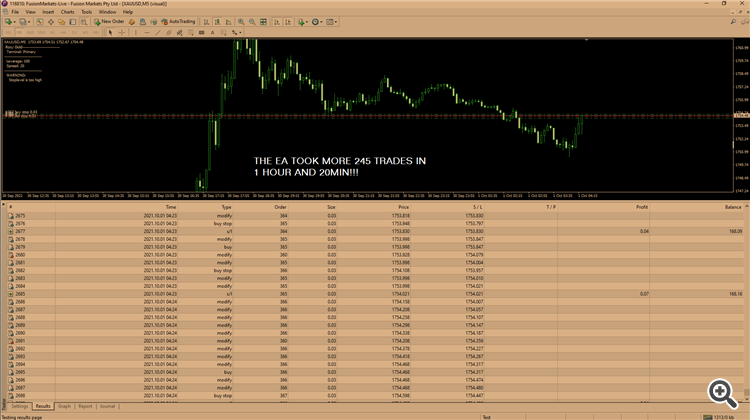The height and width of the screenshot is (420, 750).
Task: Open the chat icon at top right
Action: pos(745,22)
